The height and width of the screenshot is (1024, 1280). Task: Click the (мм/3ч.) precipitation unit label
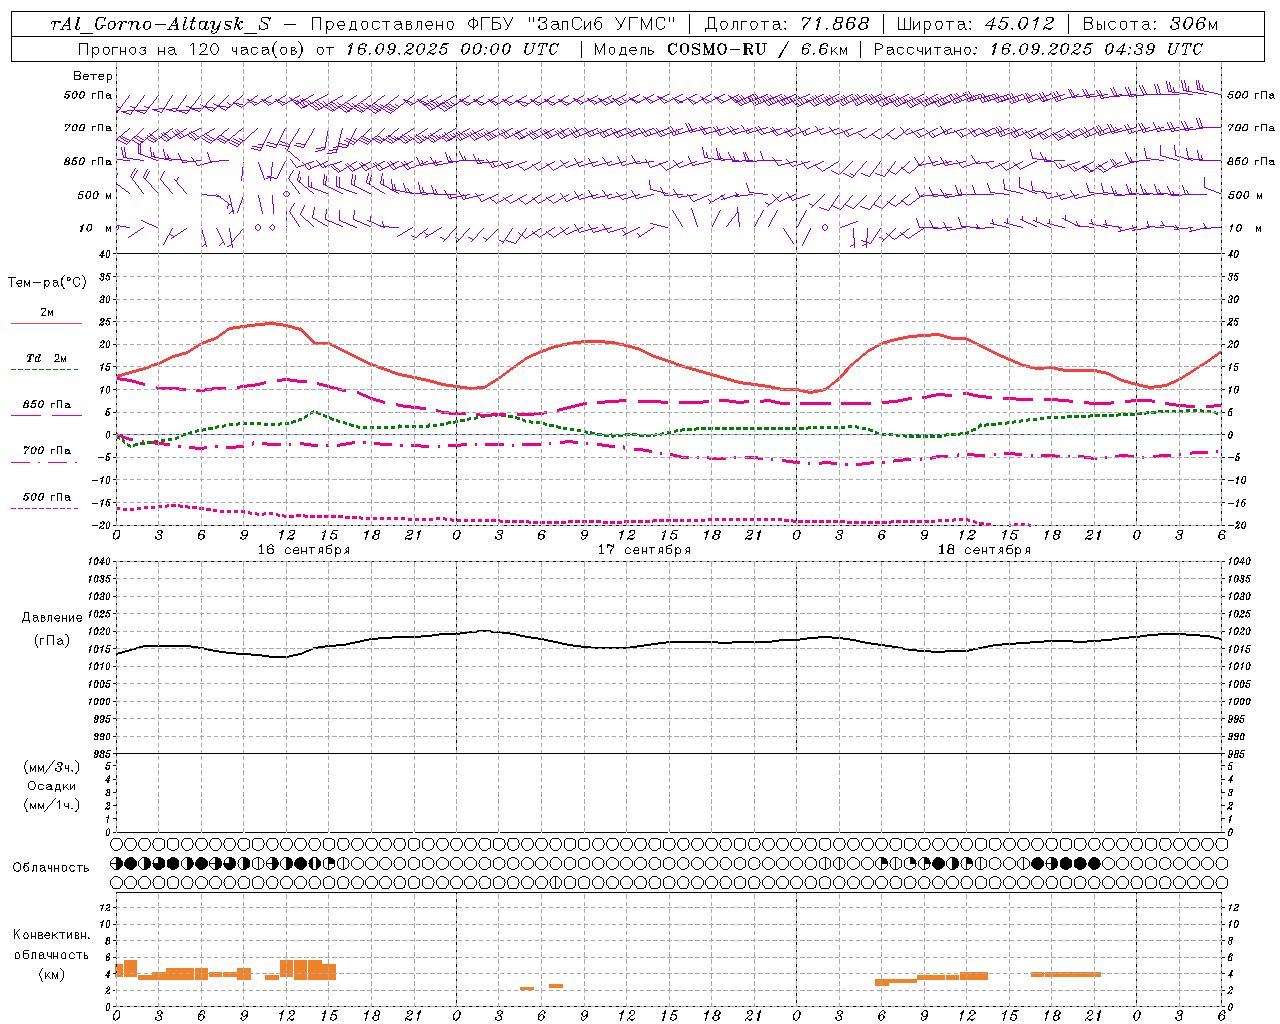[x=52, y=767]
